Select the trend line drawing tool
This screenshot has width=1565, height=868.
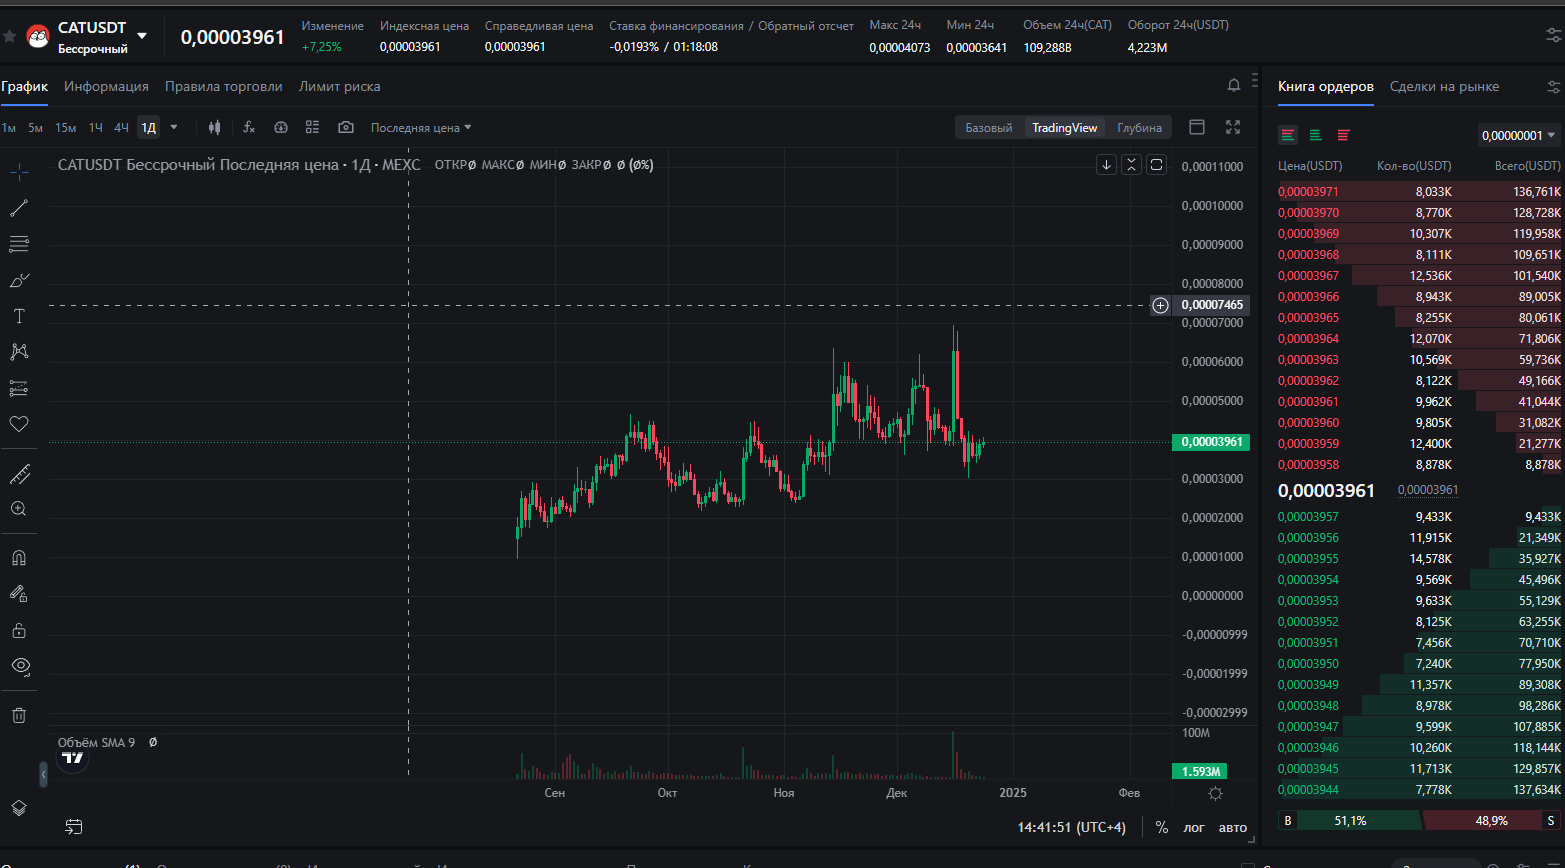pyautogui.click(x=19, y=208)
